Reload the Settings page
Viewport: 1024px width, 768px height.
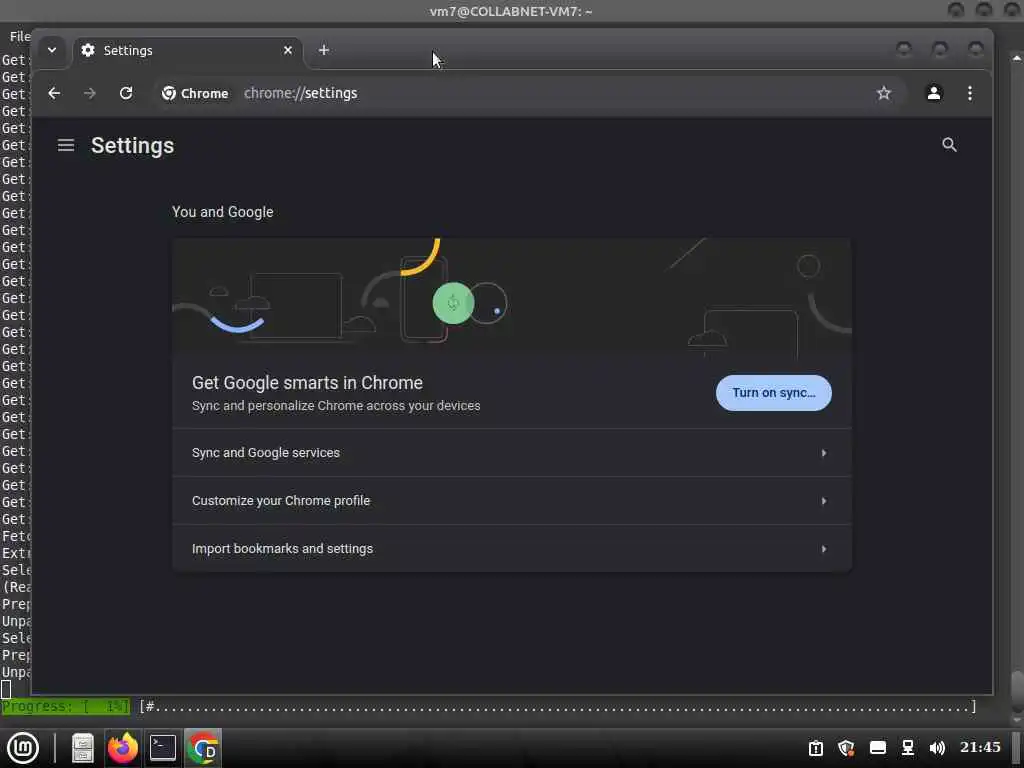(126, 93)
